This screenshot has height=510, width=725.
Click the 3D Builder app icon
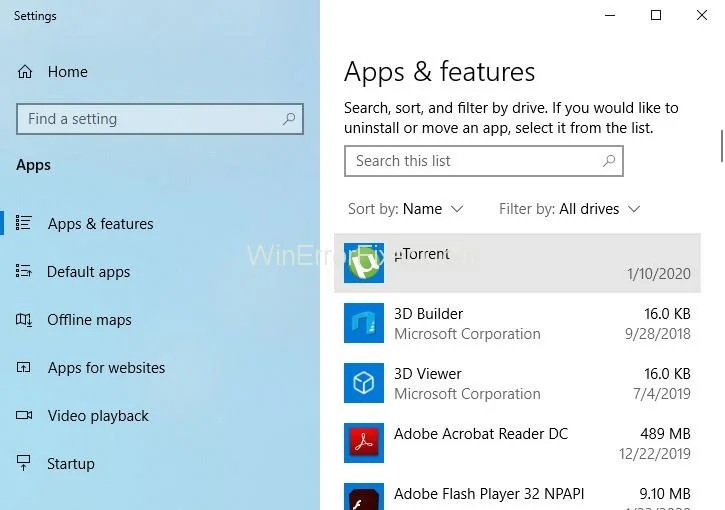click(364, 323)
